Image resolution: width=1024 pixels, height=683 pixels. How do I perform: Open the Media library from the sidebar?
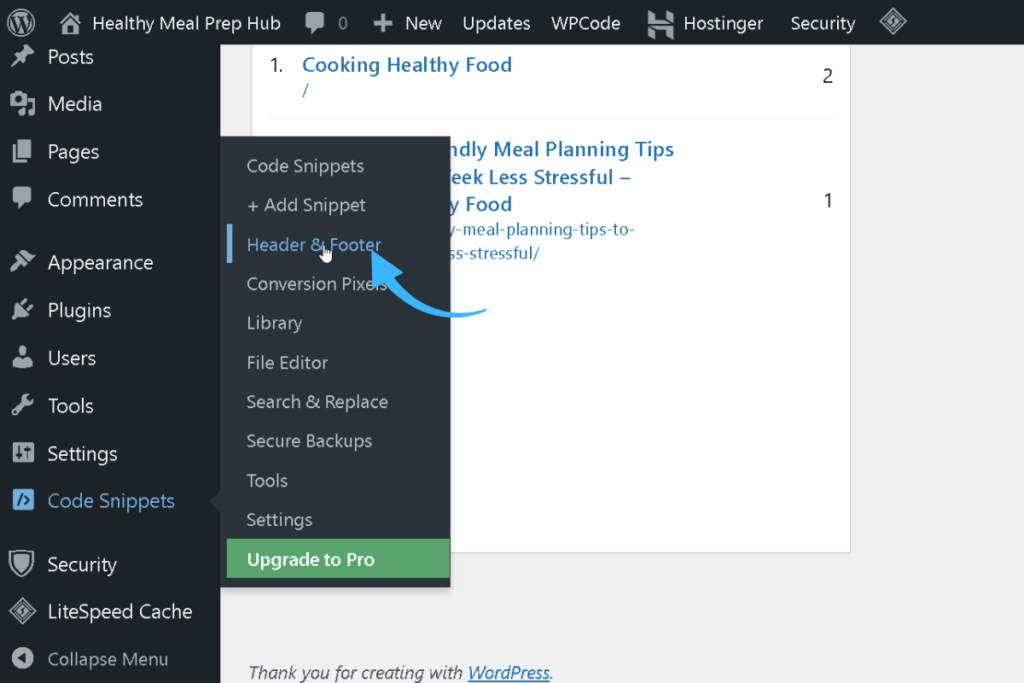pos(22,104)
